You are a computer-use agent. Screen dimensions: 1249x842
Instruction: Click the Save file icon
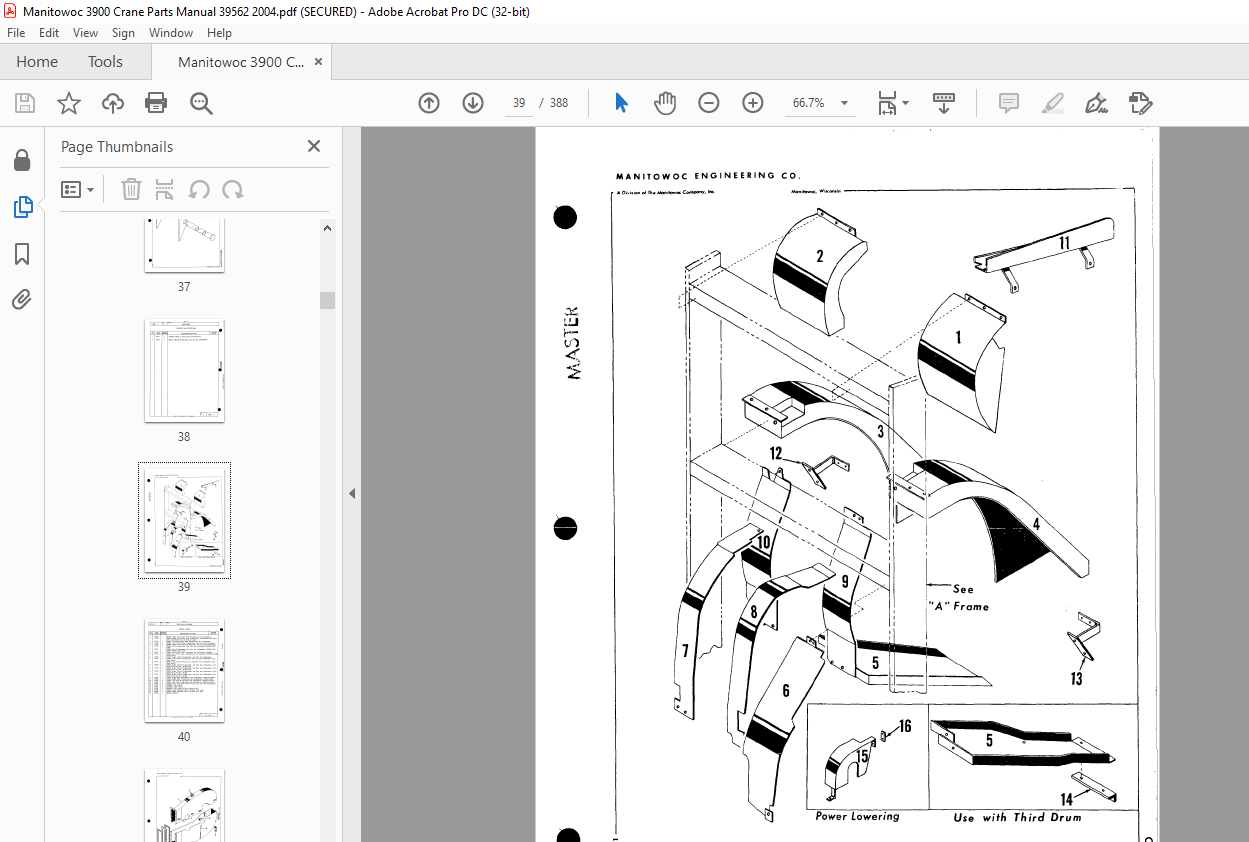point(25,103)
